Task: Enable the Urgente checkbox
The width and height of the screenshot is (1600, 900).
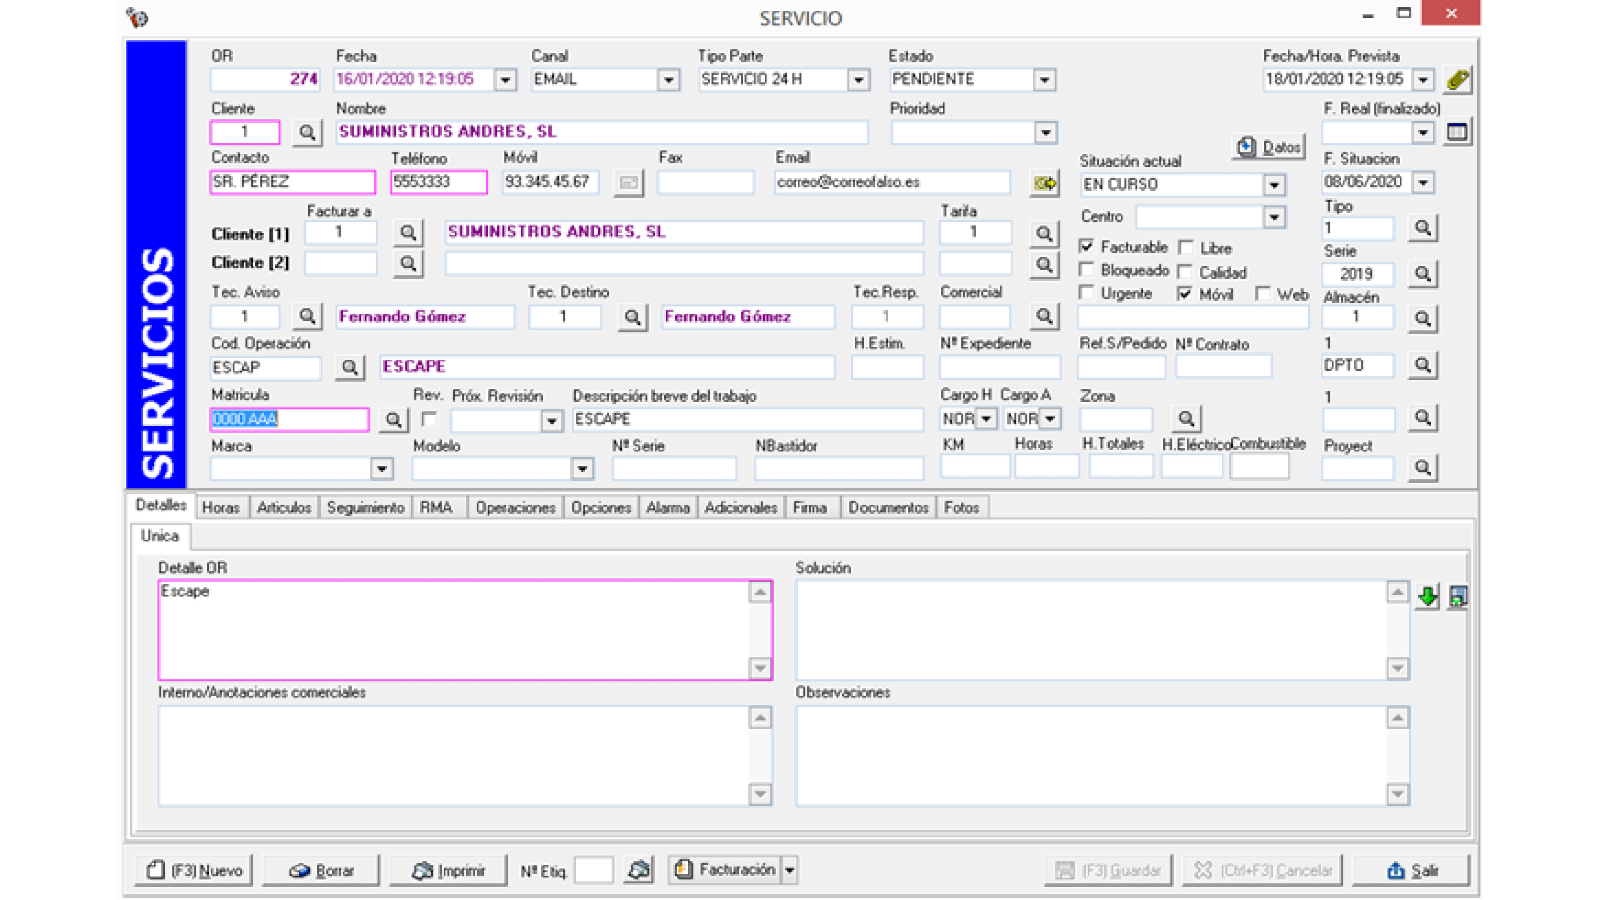Action: pos(1087,293)
